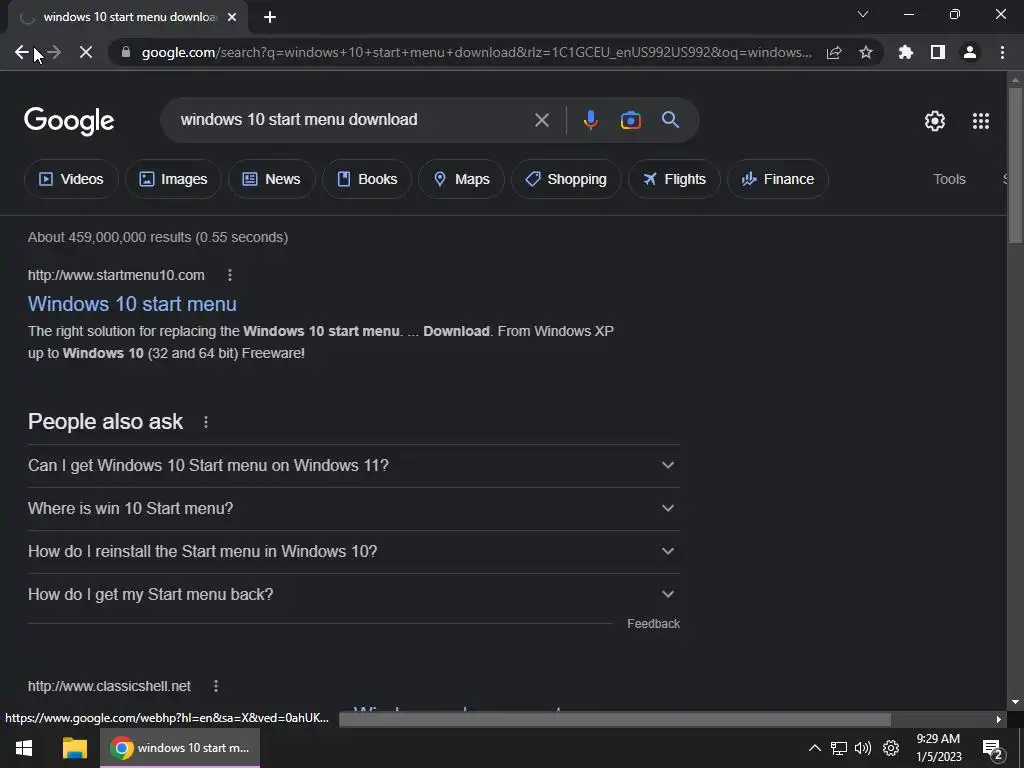Open taskbar clock 9:29 AM
This screenshot has width=1024, height=768.
pos(938,748)
